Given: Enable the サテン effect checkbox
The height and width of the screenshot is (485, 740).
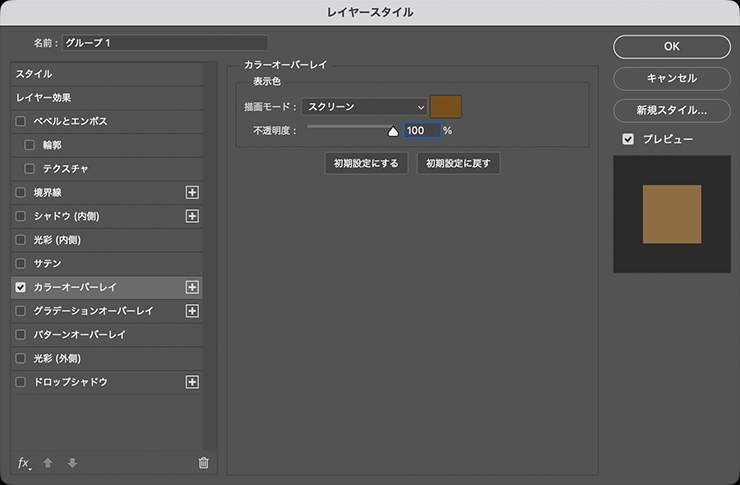Looking at the screenshot, I should point(21,263).
